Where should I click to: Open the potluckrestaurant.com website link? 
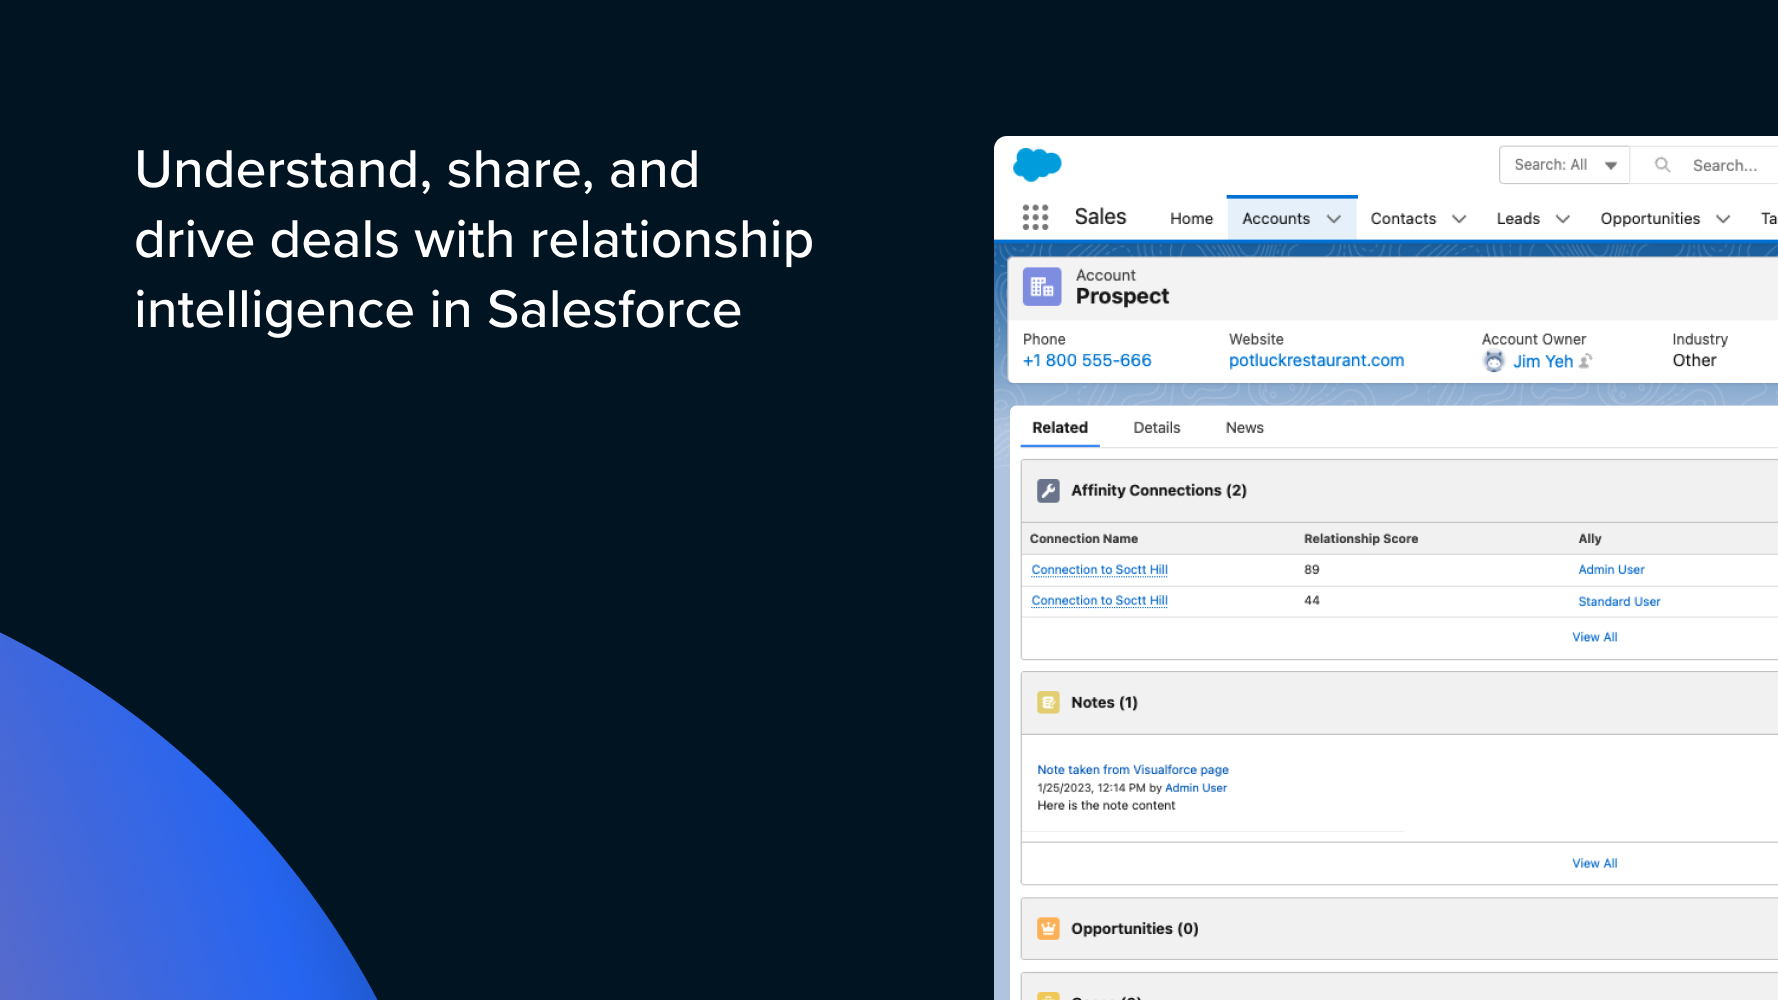click(1316, 360)
